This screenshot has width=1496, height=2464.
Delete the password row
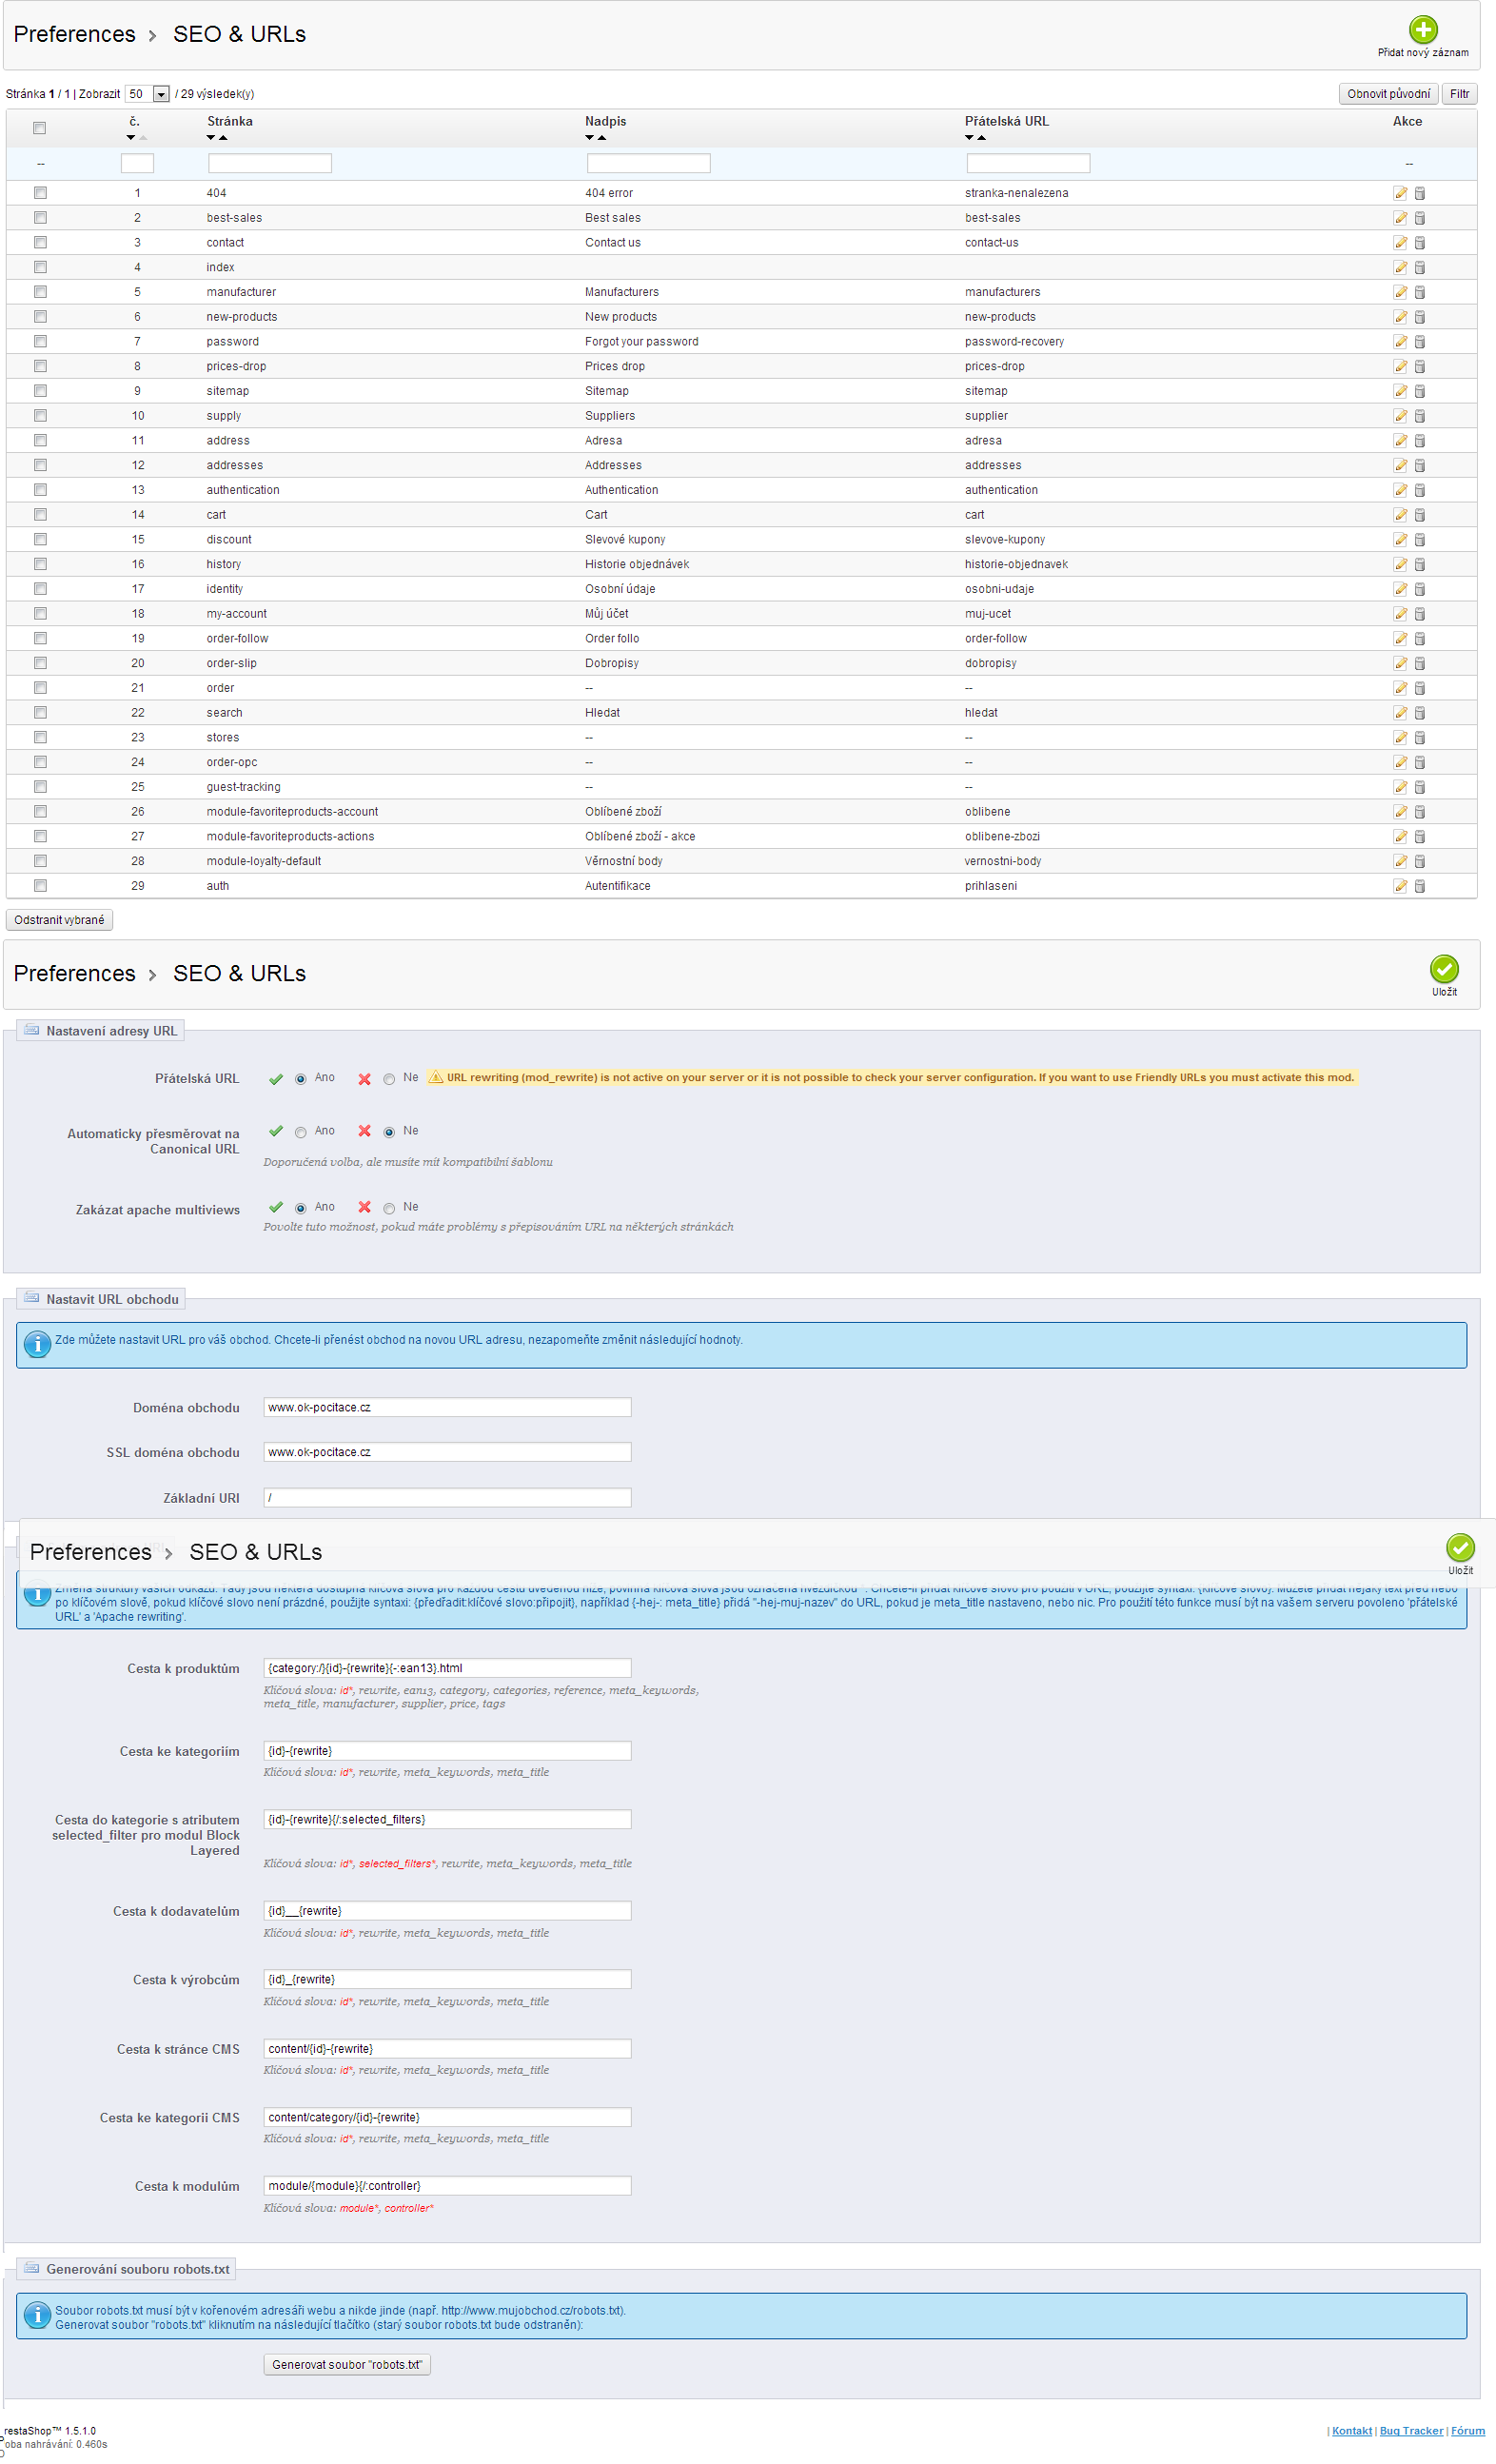coord(1420,342)
